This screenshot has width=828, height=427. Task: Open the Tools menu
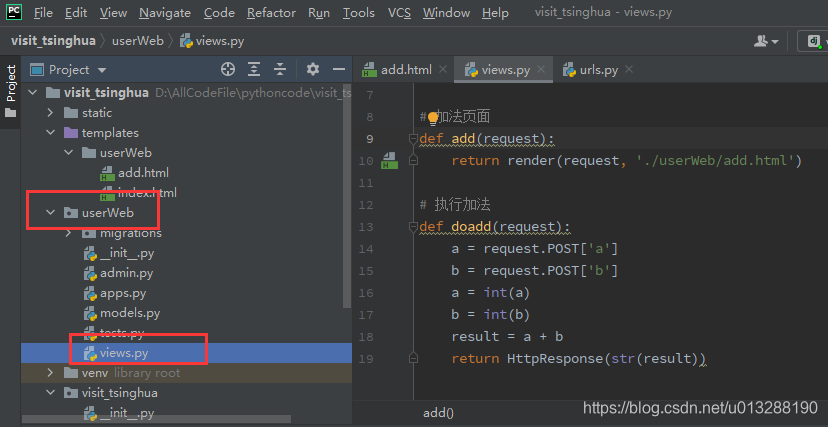pos(359,13)
